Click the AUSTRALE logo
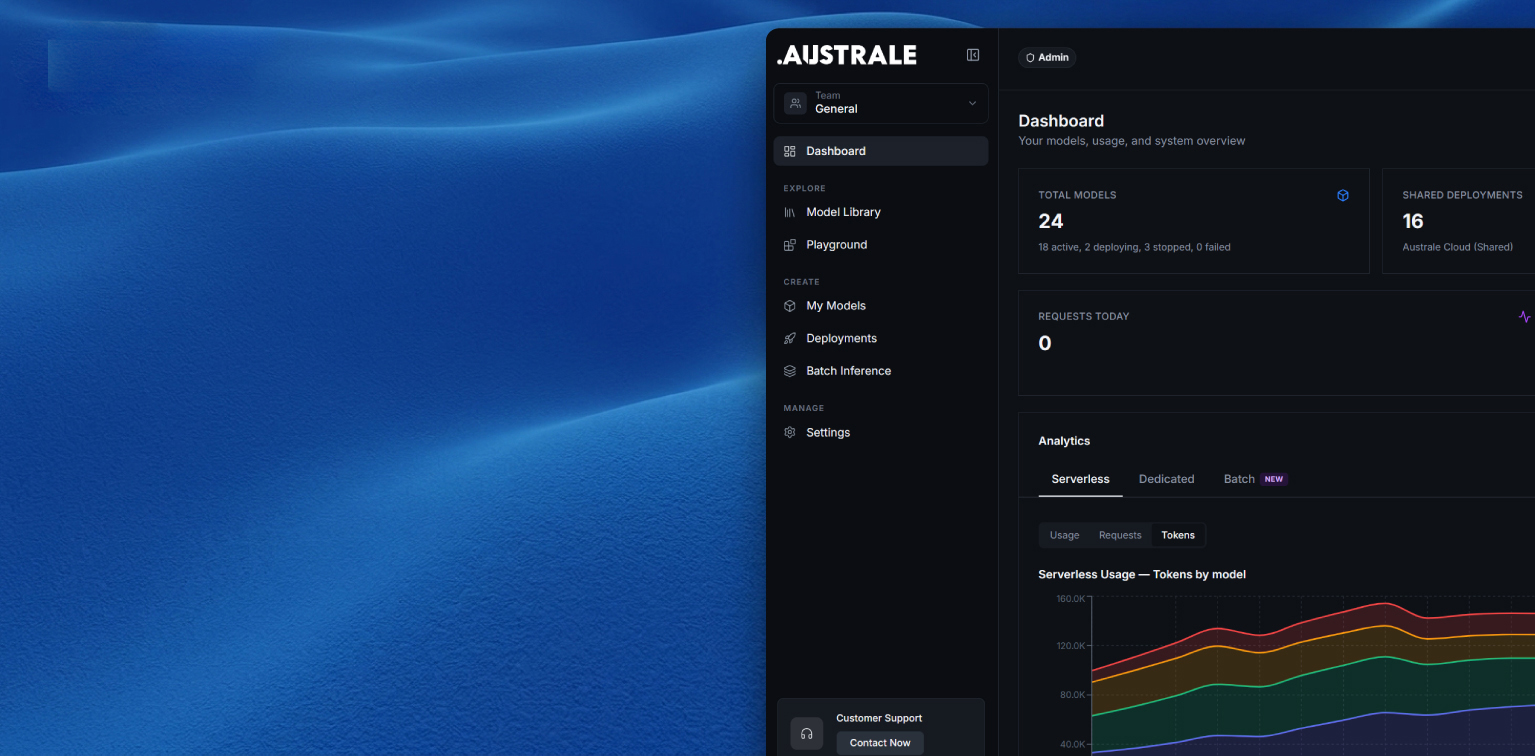1535x756 pixels. tap(847, 55)
